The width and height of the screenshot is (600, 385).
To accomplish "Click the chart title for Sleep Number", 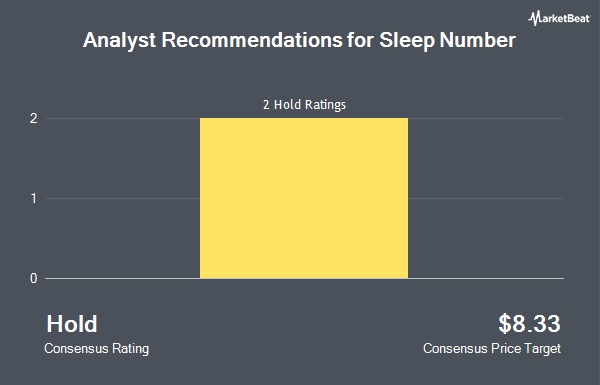I will (x=299, y=40).
